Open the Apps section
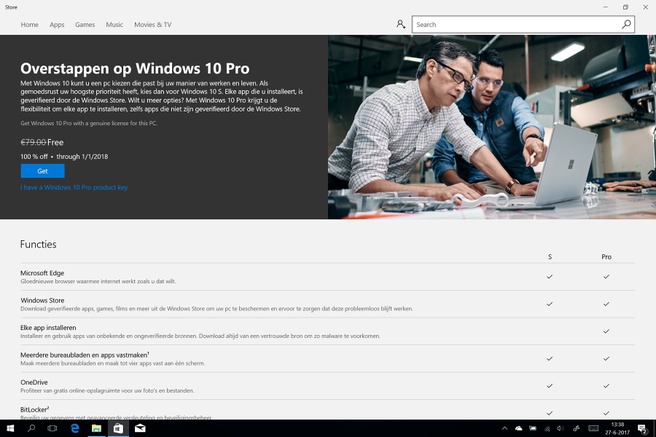Viewport: 656px width, 437px height. (57, 25)
